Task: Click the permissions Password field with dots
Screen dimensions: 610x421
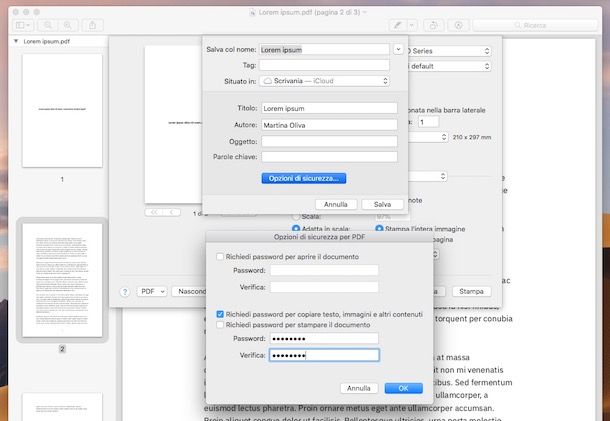Action: tap(324, 339)
